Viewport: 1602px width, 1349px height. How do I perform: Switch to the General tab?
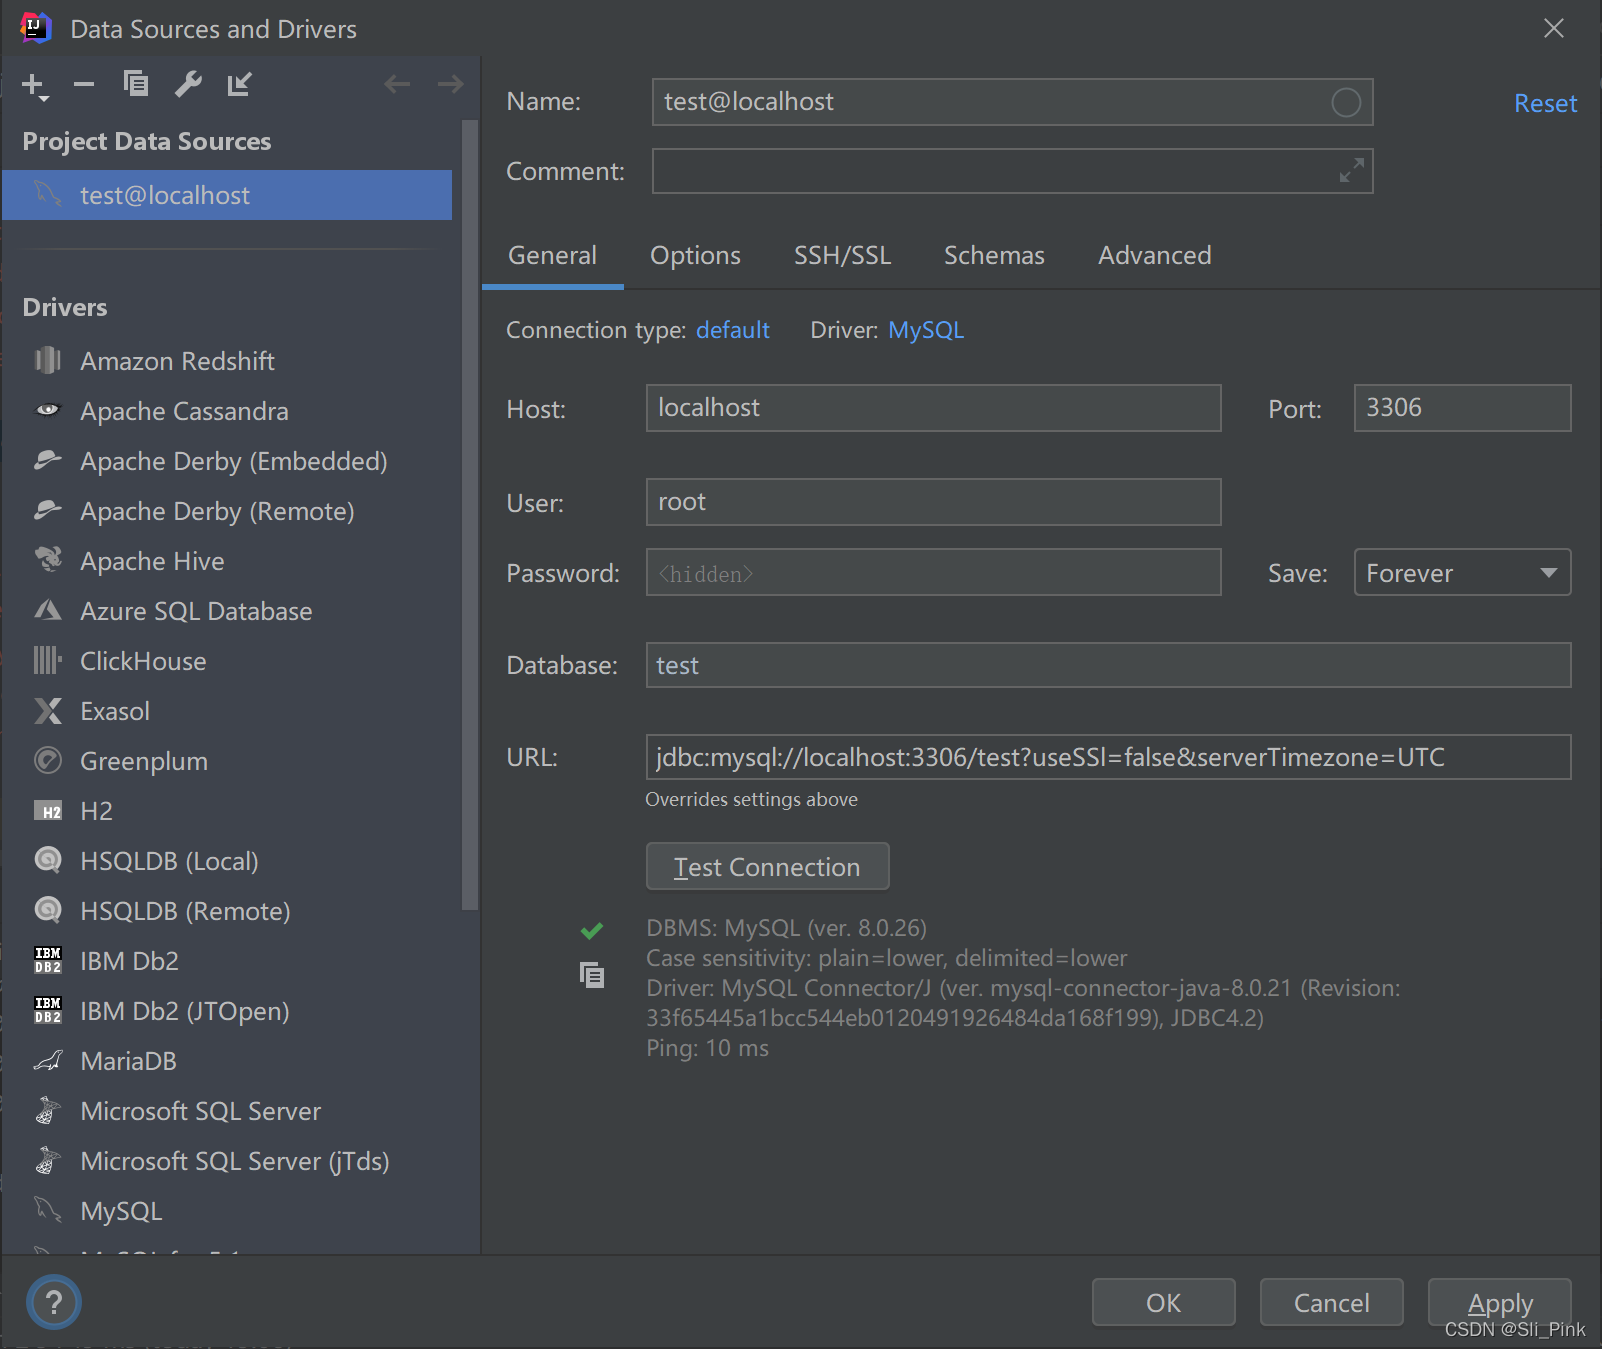[552, 256]
